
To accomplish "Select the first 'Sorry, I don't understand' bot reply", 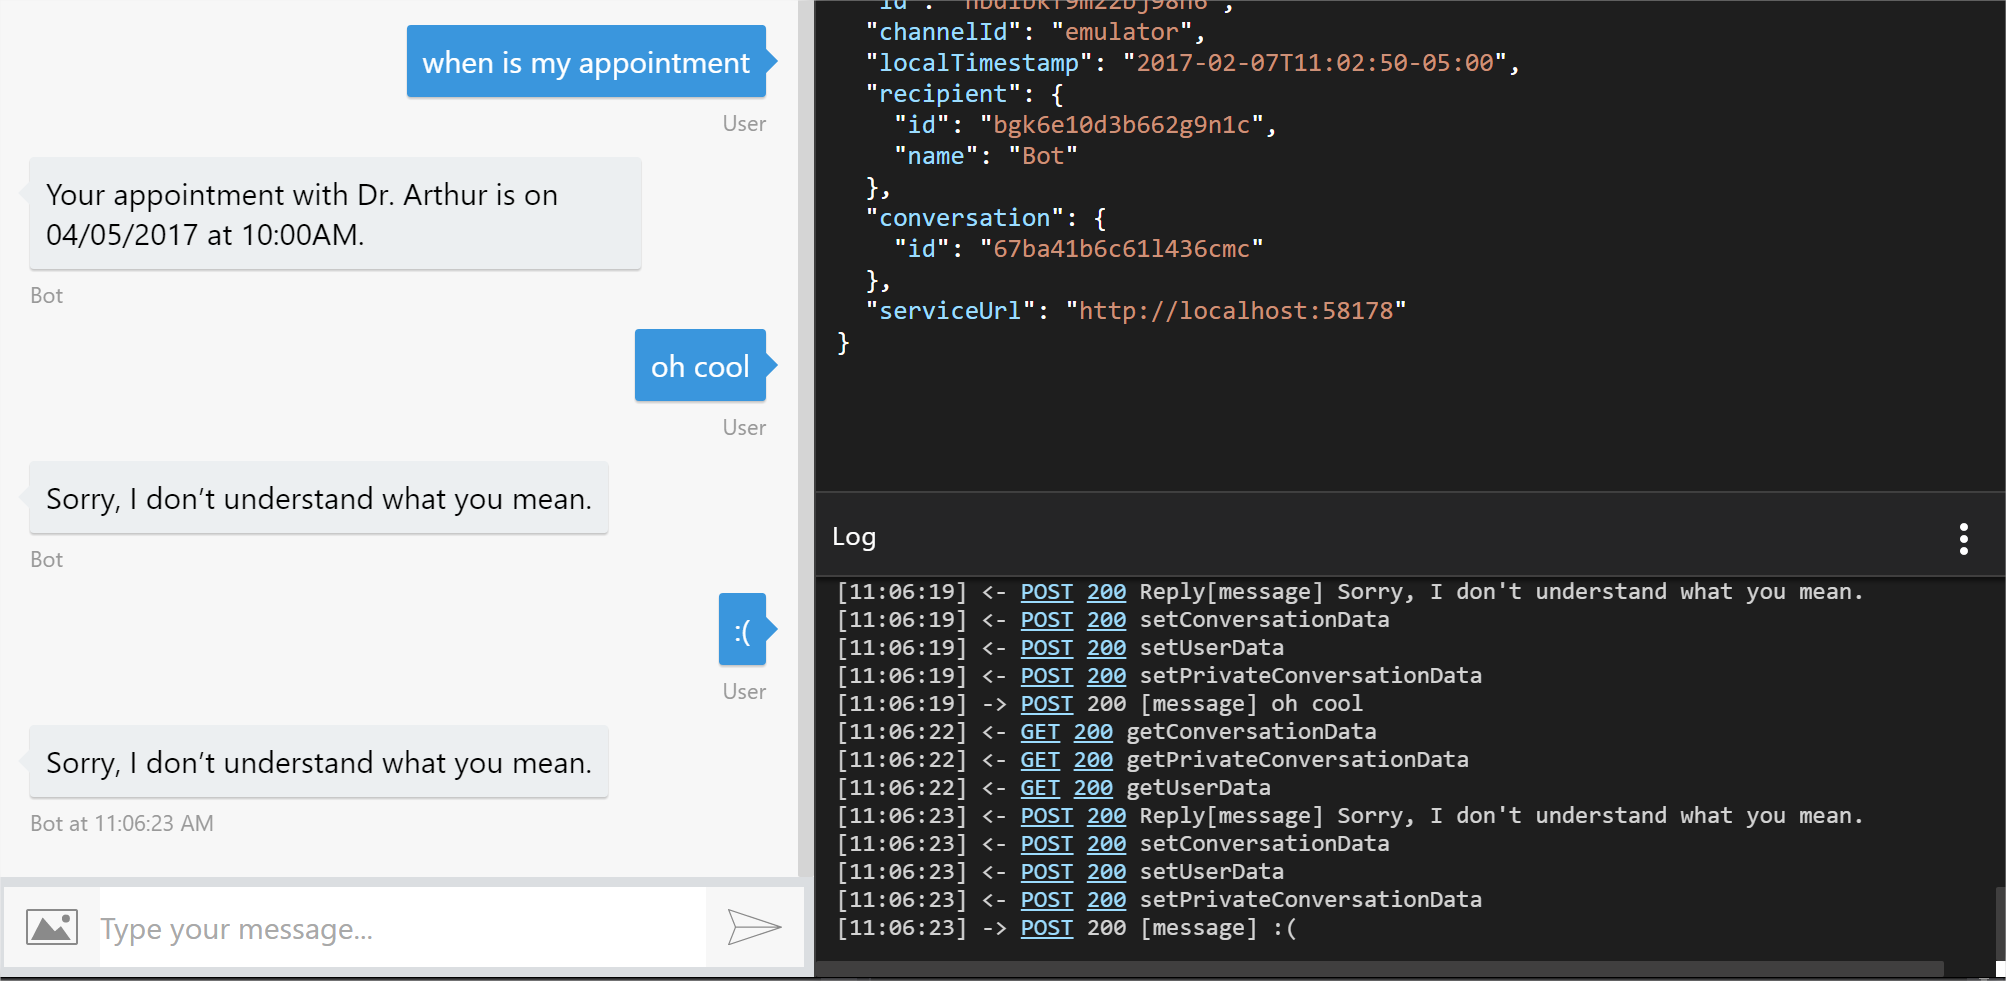I will pos(319,498).
